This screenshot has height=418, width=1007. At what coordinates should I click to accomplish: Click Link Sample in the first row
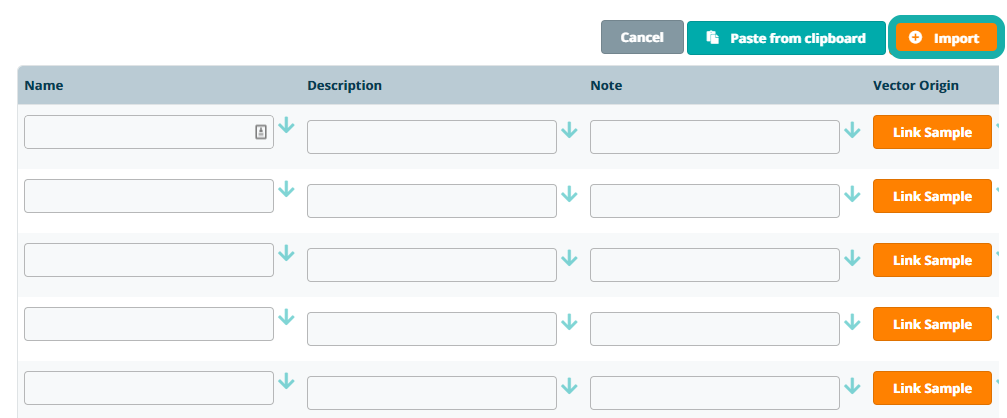click(x=932, y=132)
